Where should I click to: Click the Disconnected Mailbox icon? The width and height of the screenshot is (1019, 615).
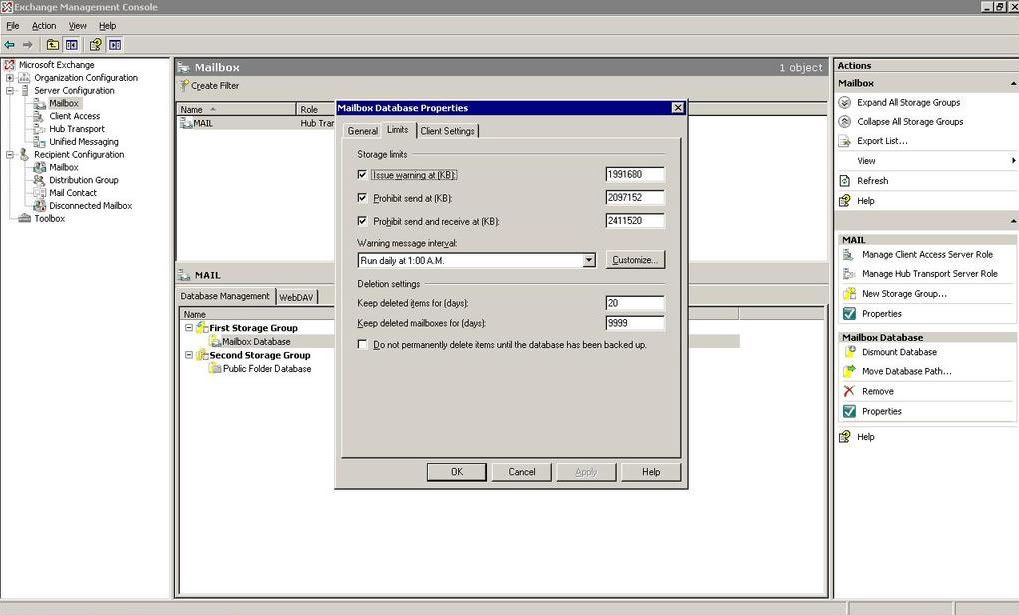tap(40, 205)
